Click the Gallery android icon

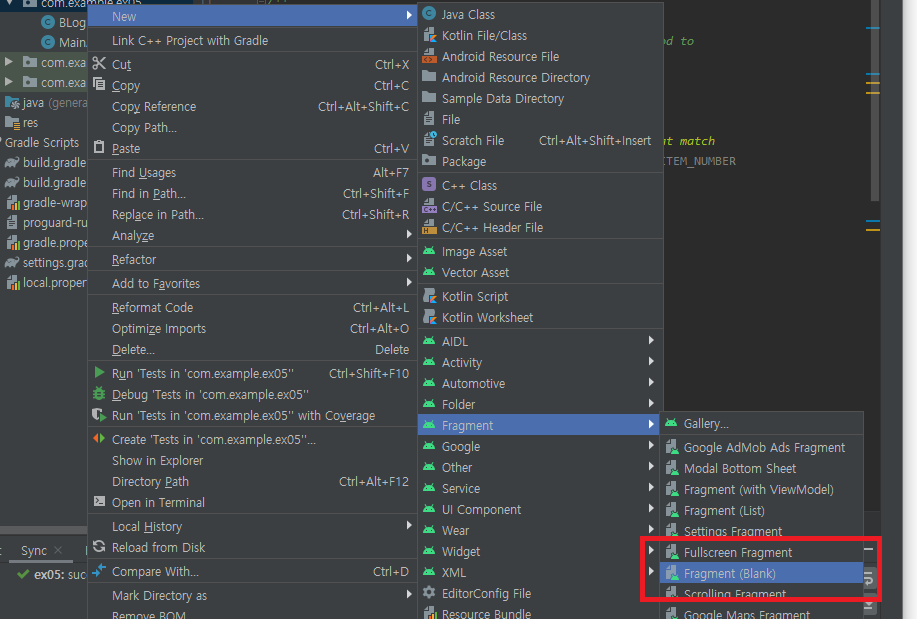(x=671, y=423)
